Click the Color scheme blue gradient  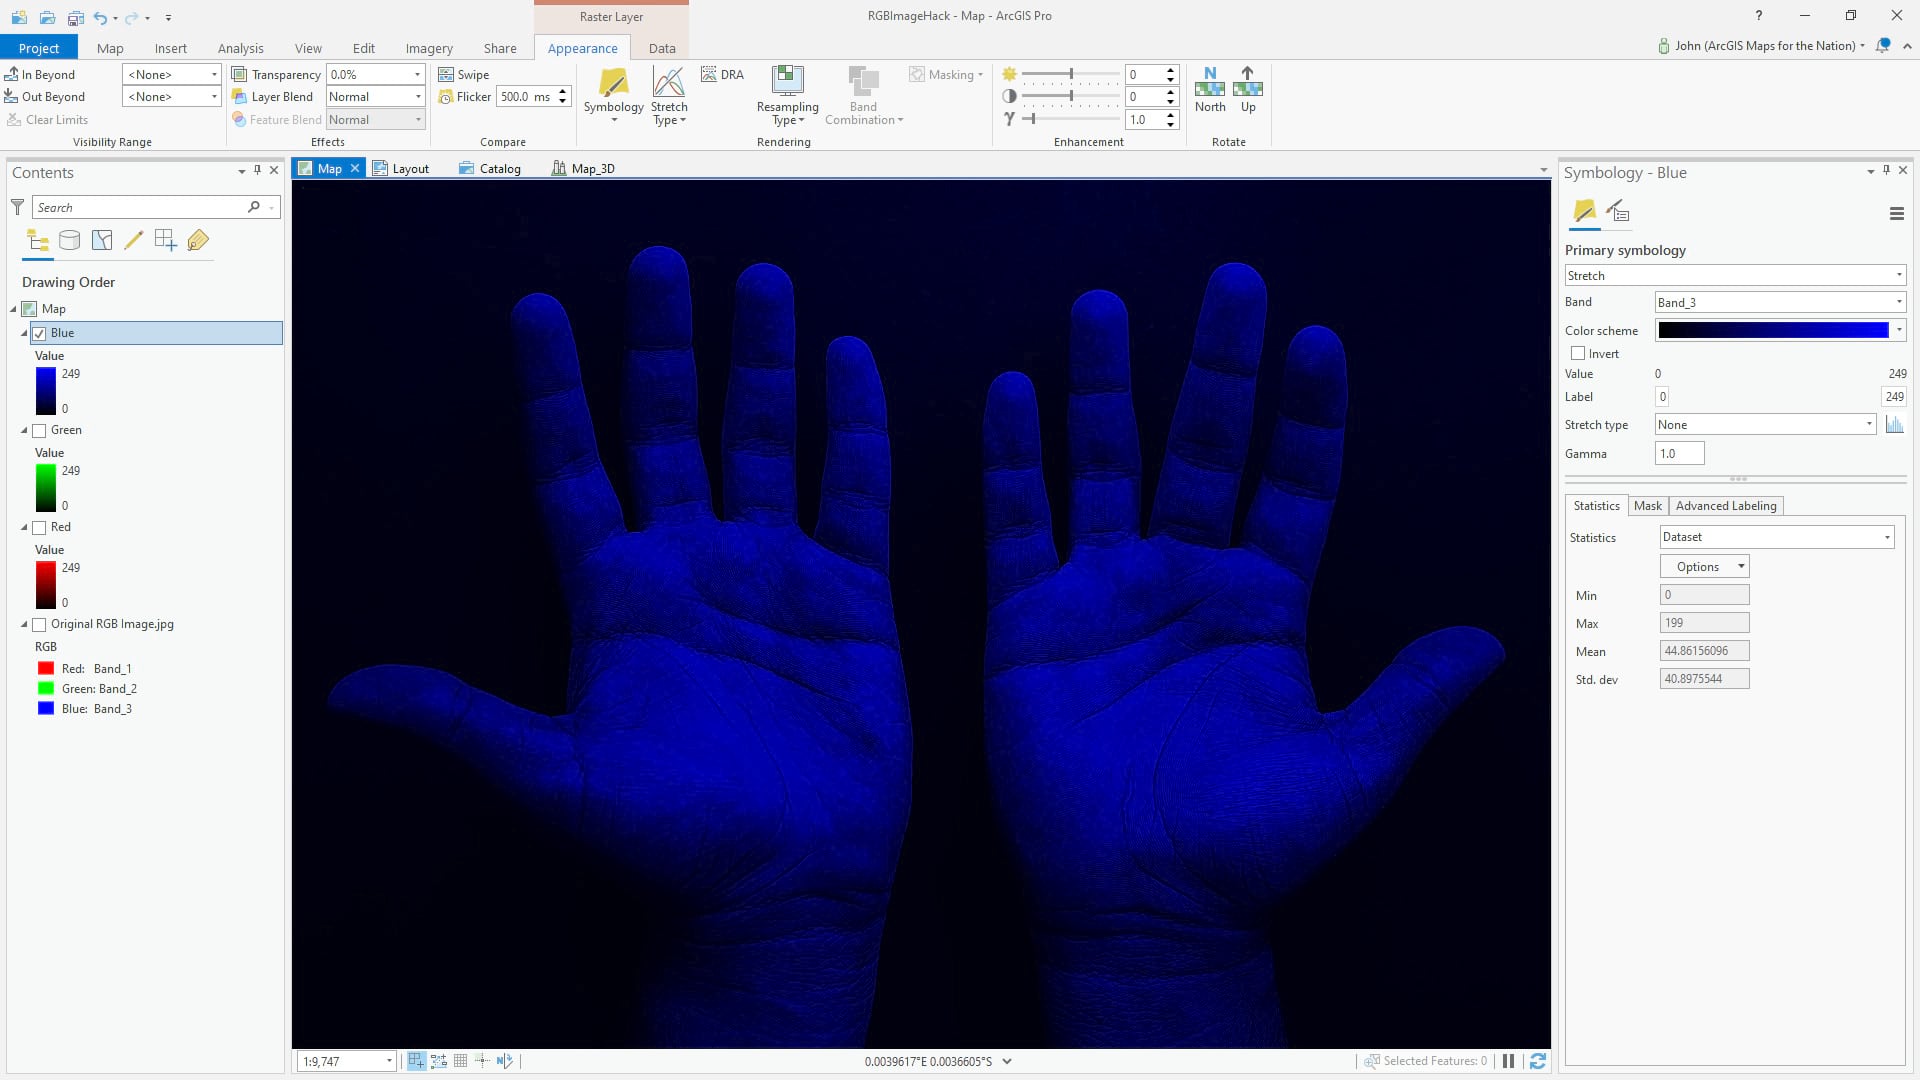1773,330
